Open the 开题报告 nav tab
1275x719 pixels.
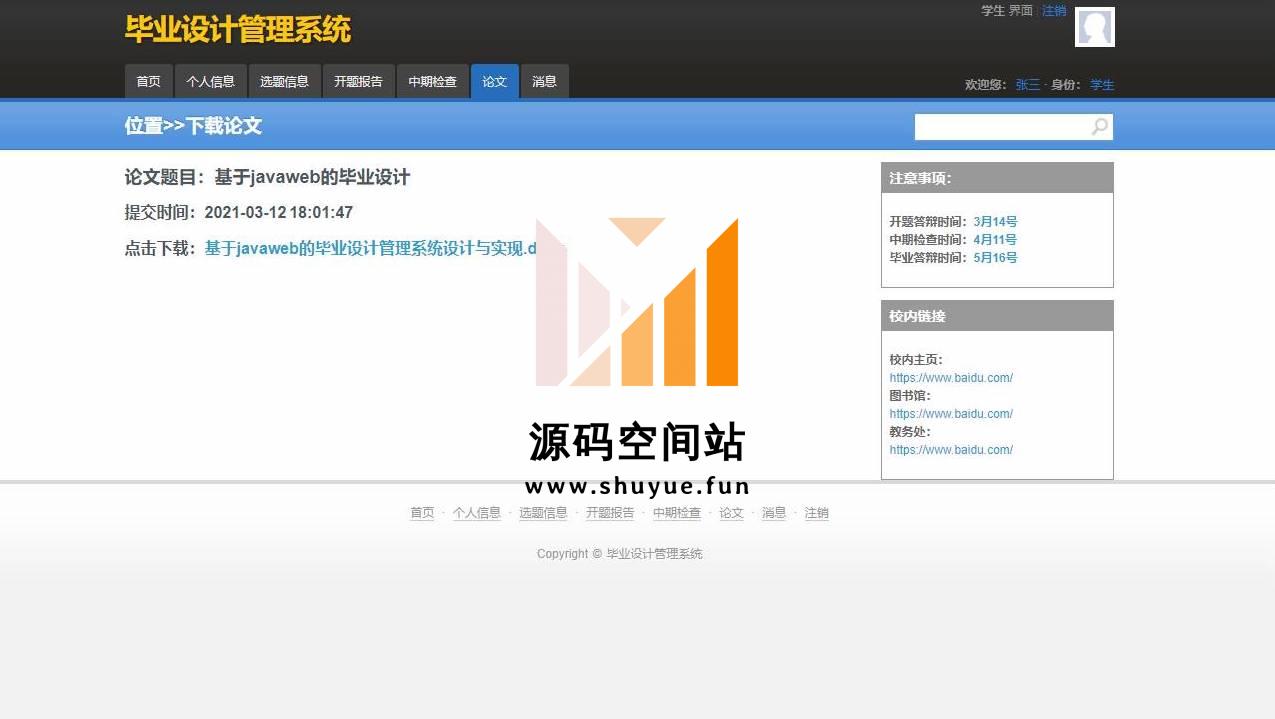pyautogui.click(x=359, y=82)
